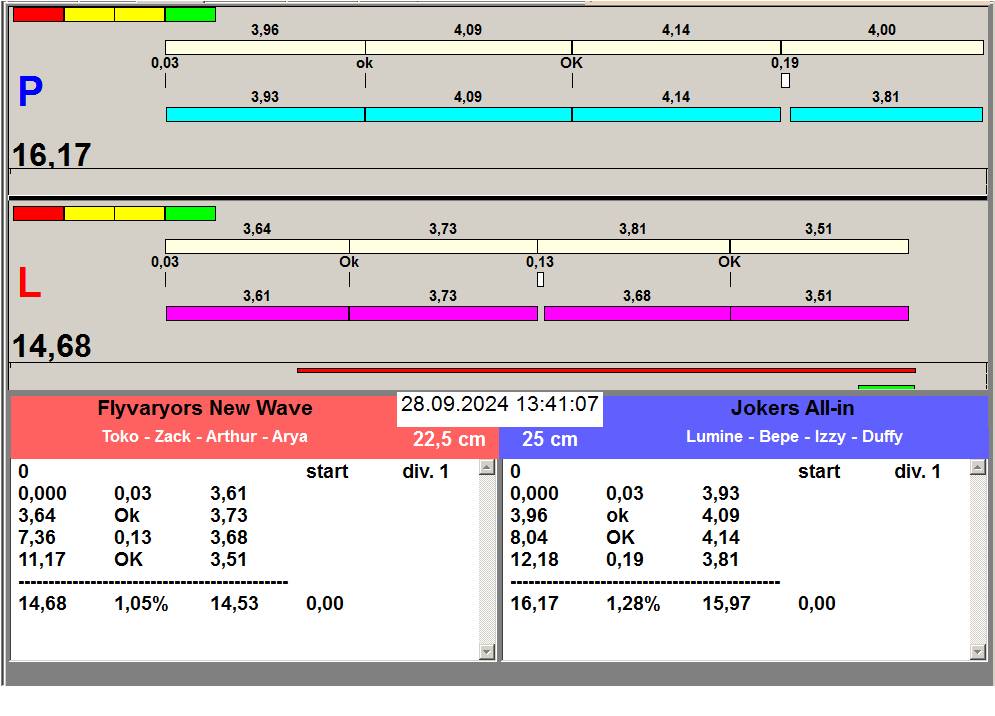
Task: Click the red light in lane P
Action: click(38, 14)
